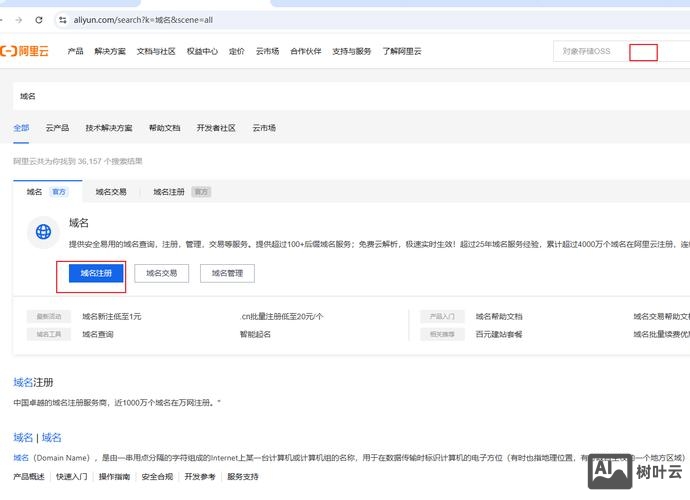This screenshot has height=500, width=690.
Task: Switch to the 帮助文档 filter tab
Action: coord(165,128)
